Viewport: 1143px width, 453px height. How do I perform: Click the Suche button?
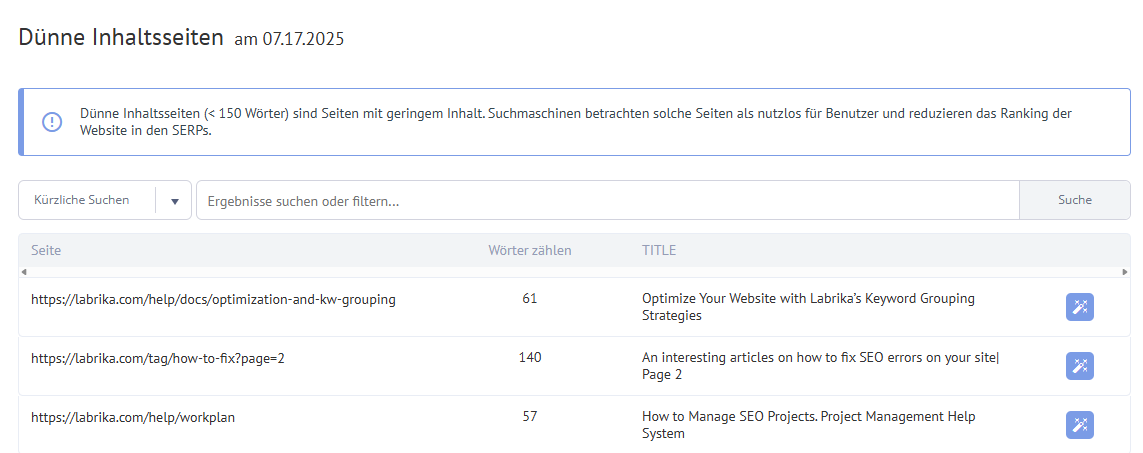1074,200
